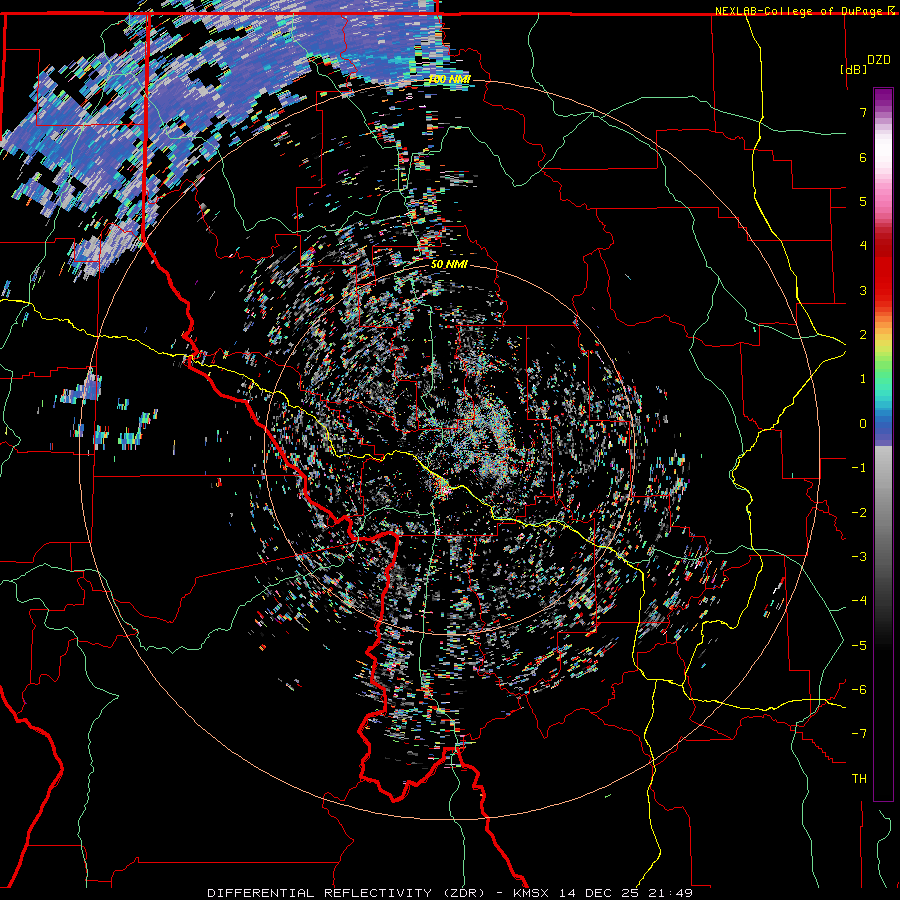Click the -6 value on color scale
This screenshot has width=900, height=900.
tap(859, 690)
